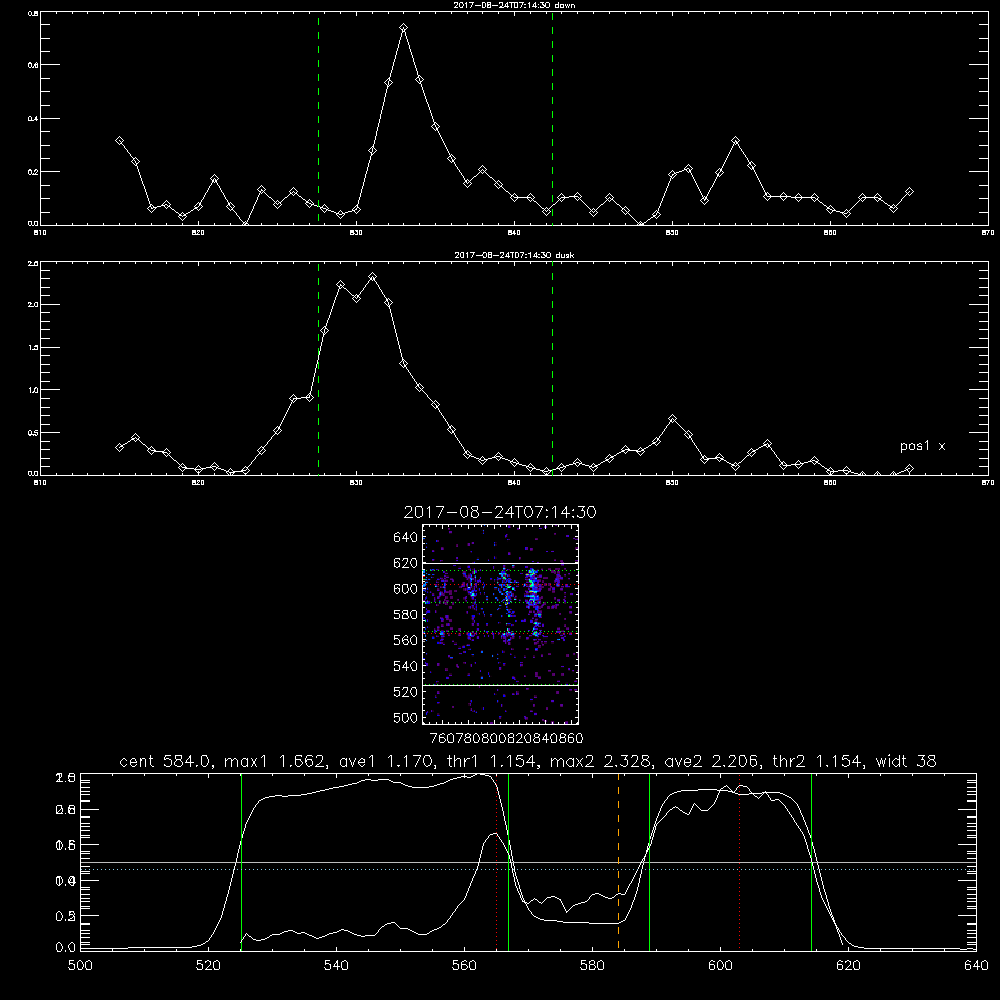Click the bottom plot x-axis label 520

pyautogui.click(x=208, y=966)
